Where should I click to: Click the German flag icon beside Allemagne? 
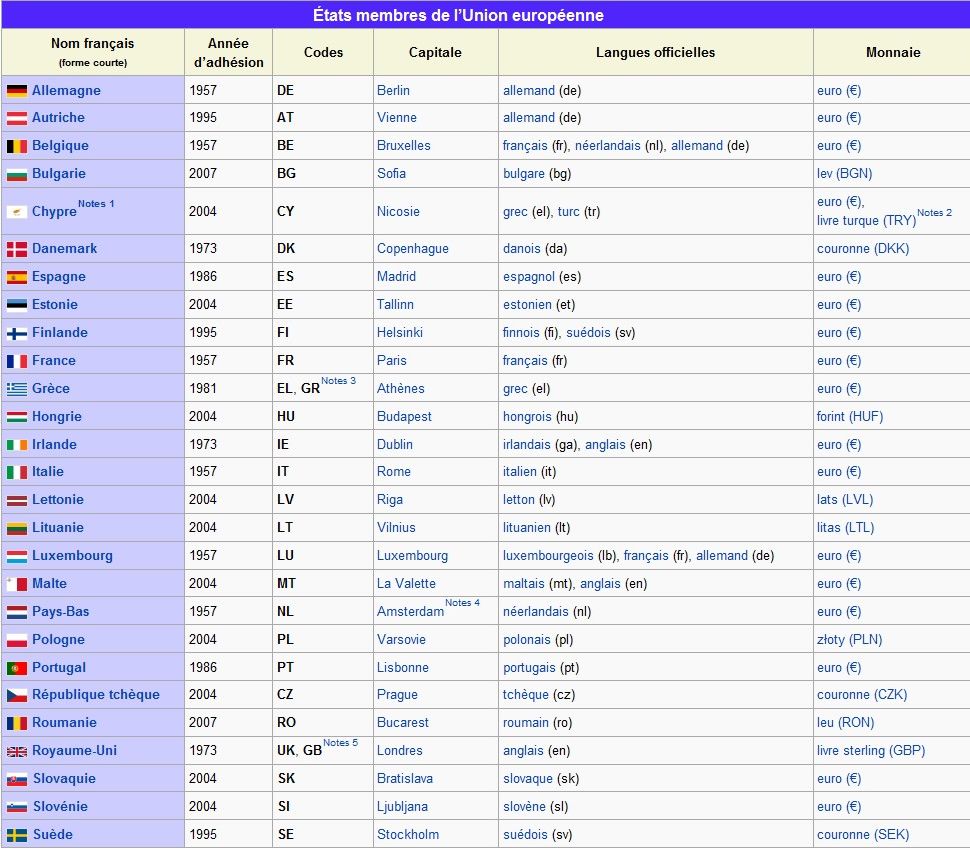17,90
